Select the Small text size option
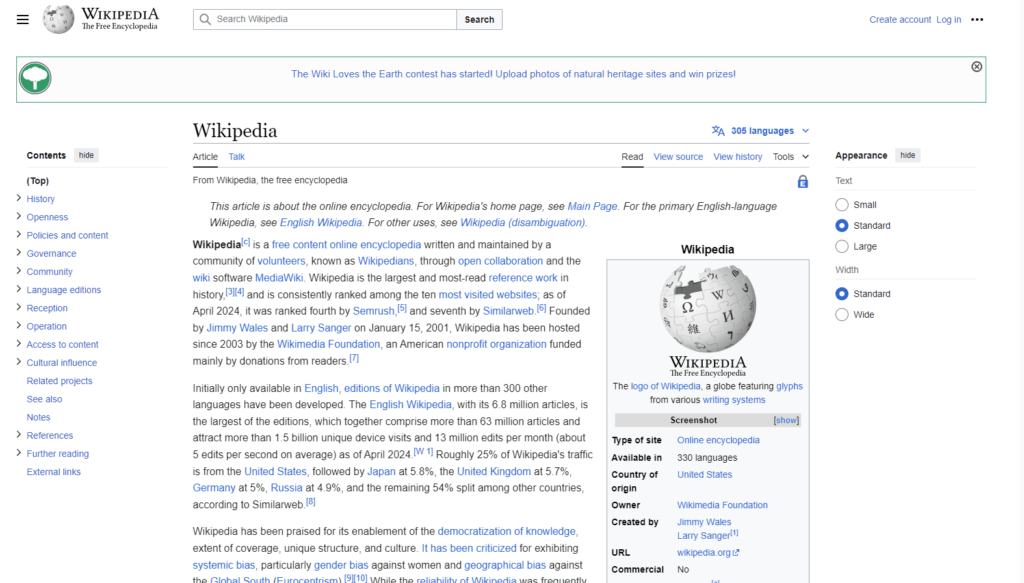The height and width of the screenshot is (583, 1024). pyautogui.click(x=842, y=205)
